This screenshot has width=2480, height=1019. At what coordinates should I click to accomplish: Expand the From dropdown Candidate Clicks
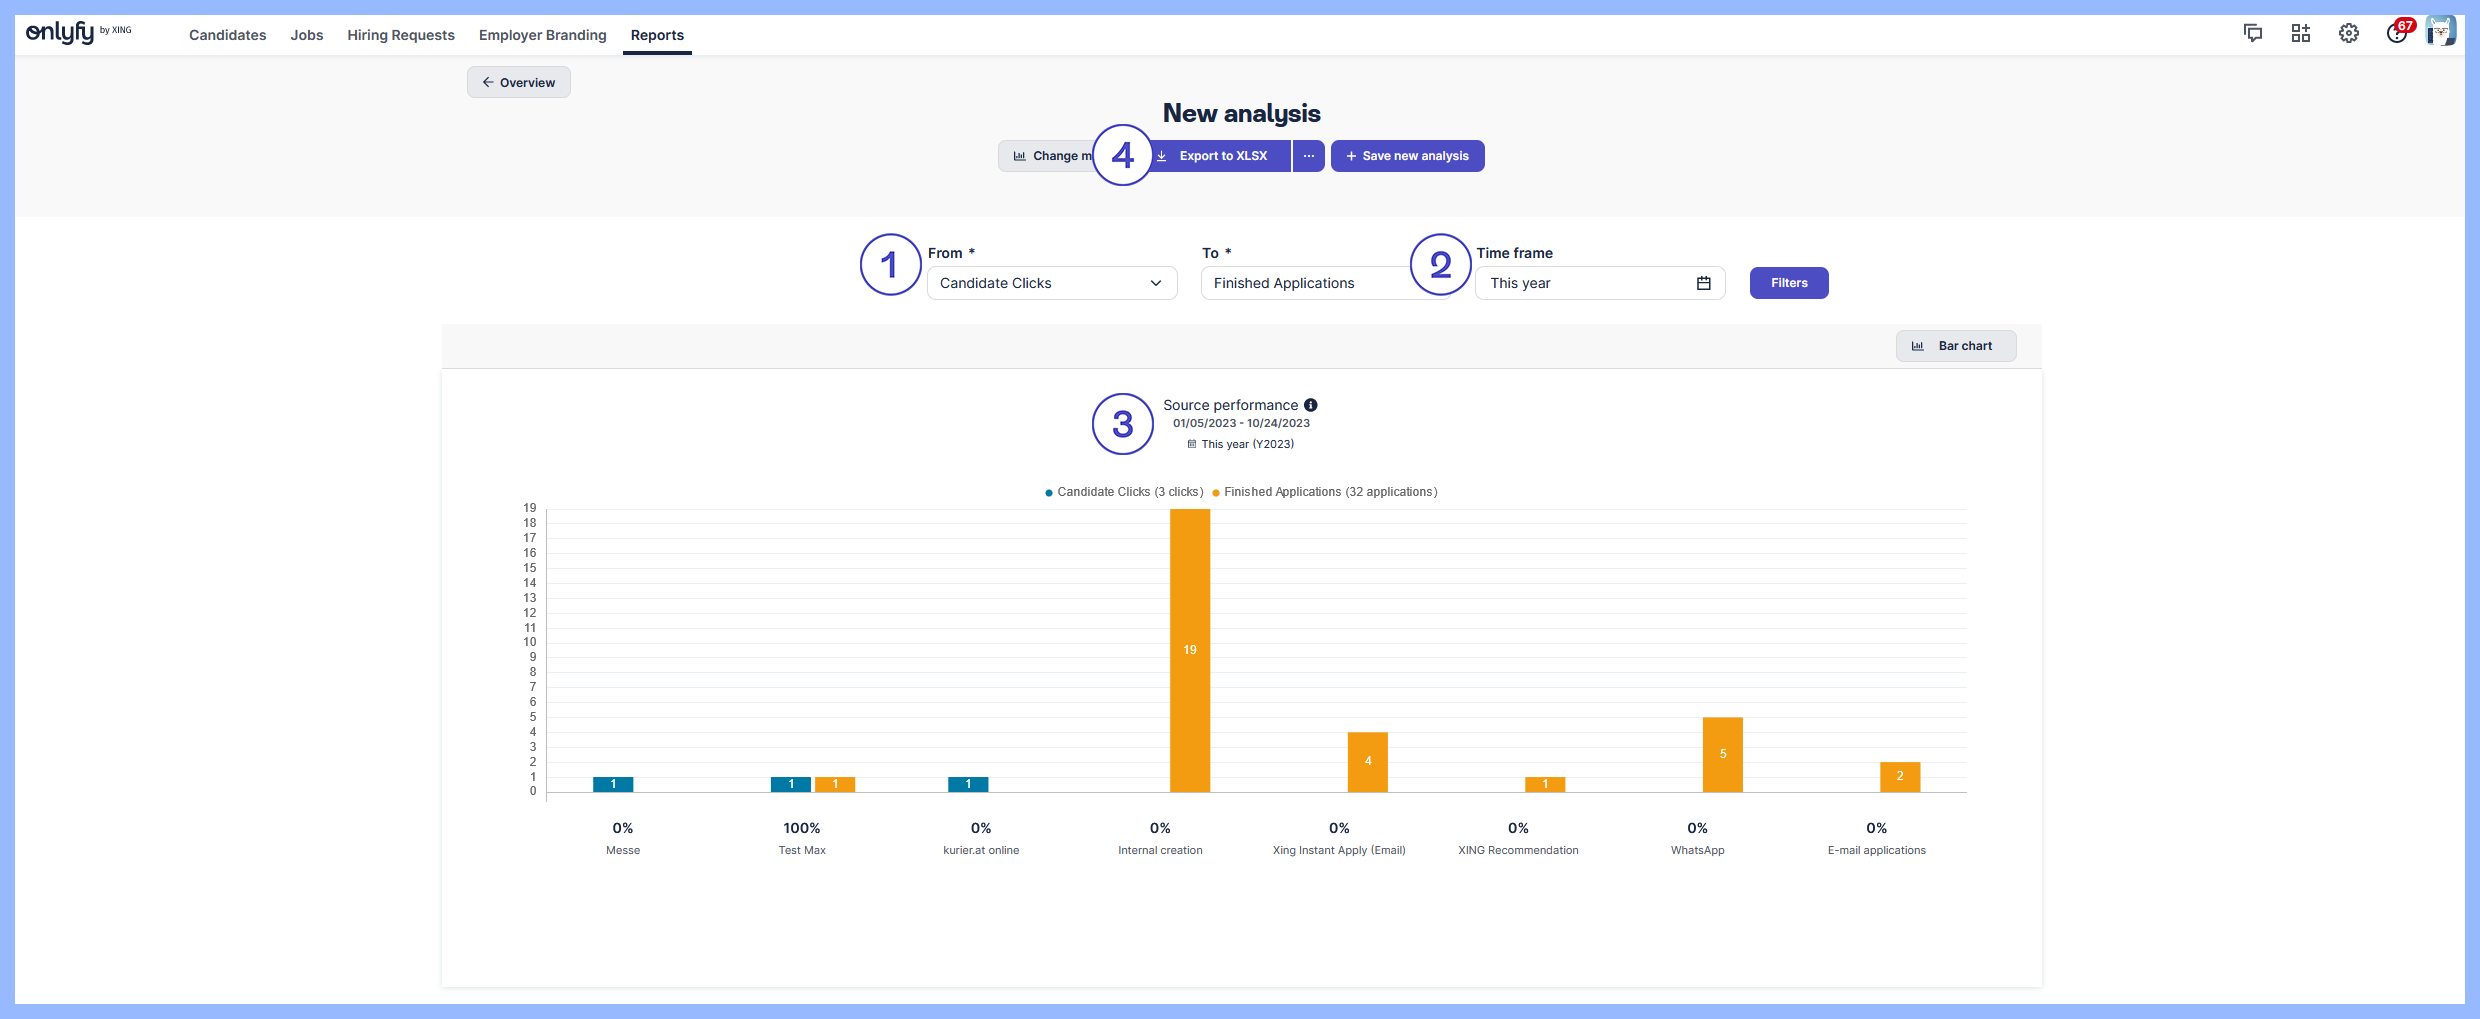[1051, 283]
